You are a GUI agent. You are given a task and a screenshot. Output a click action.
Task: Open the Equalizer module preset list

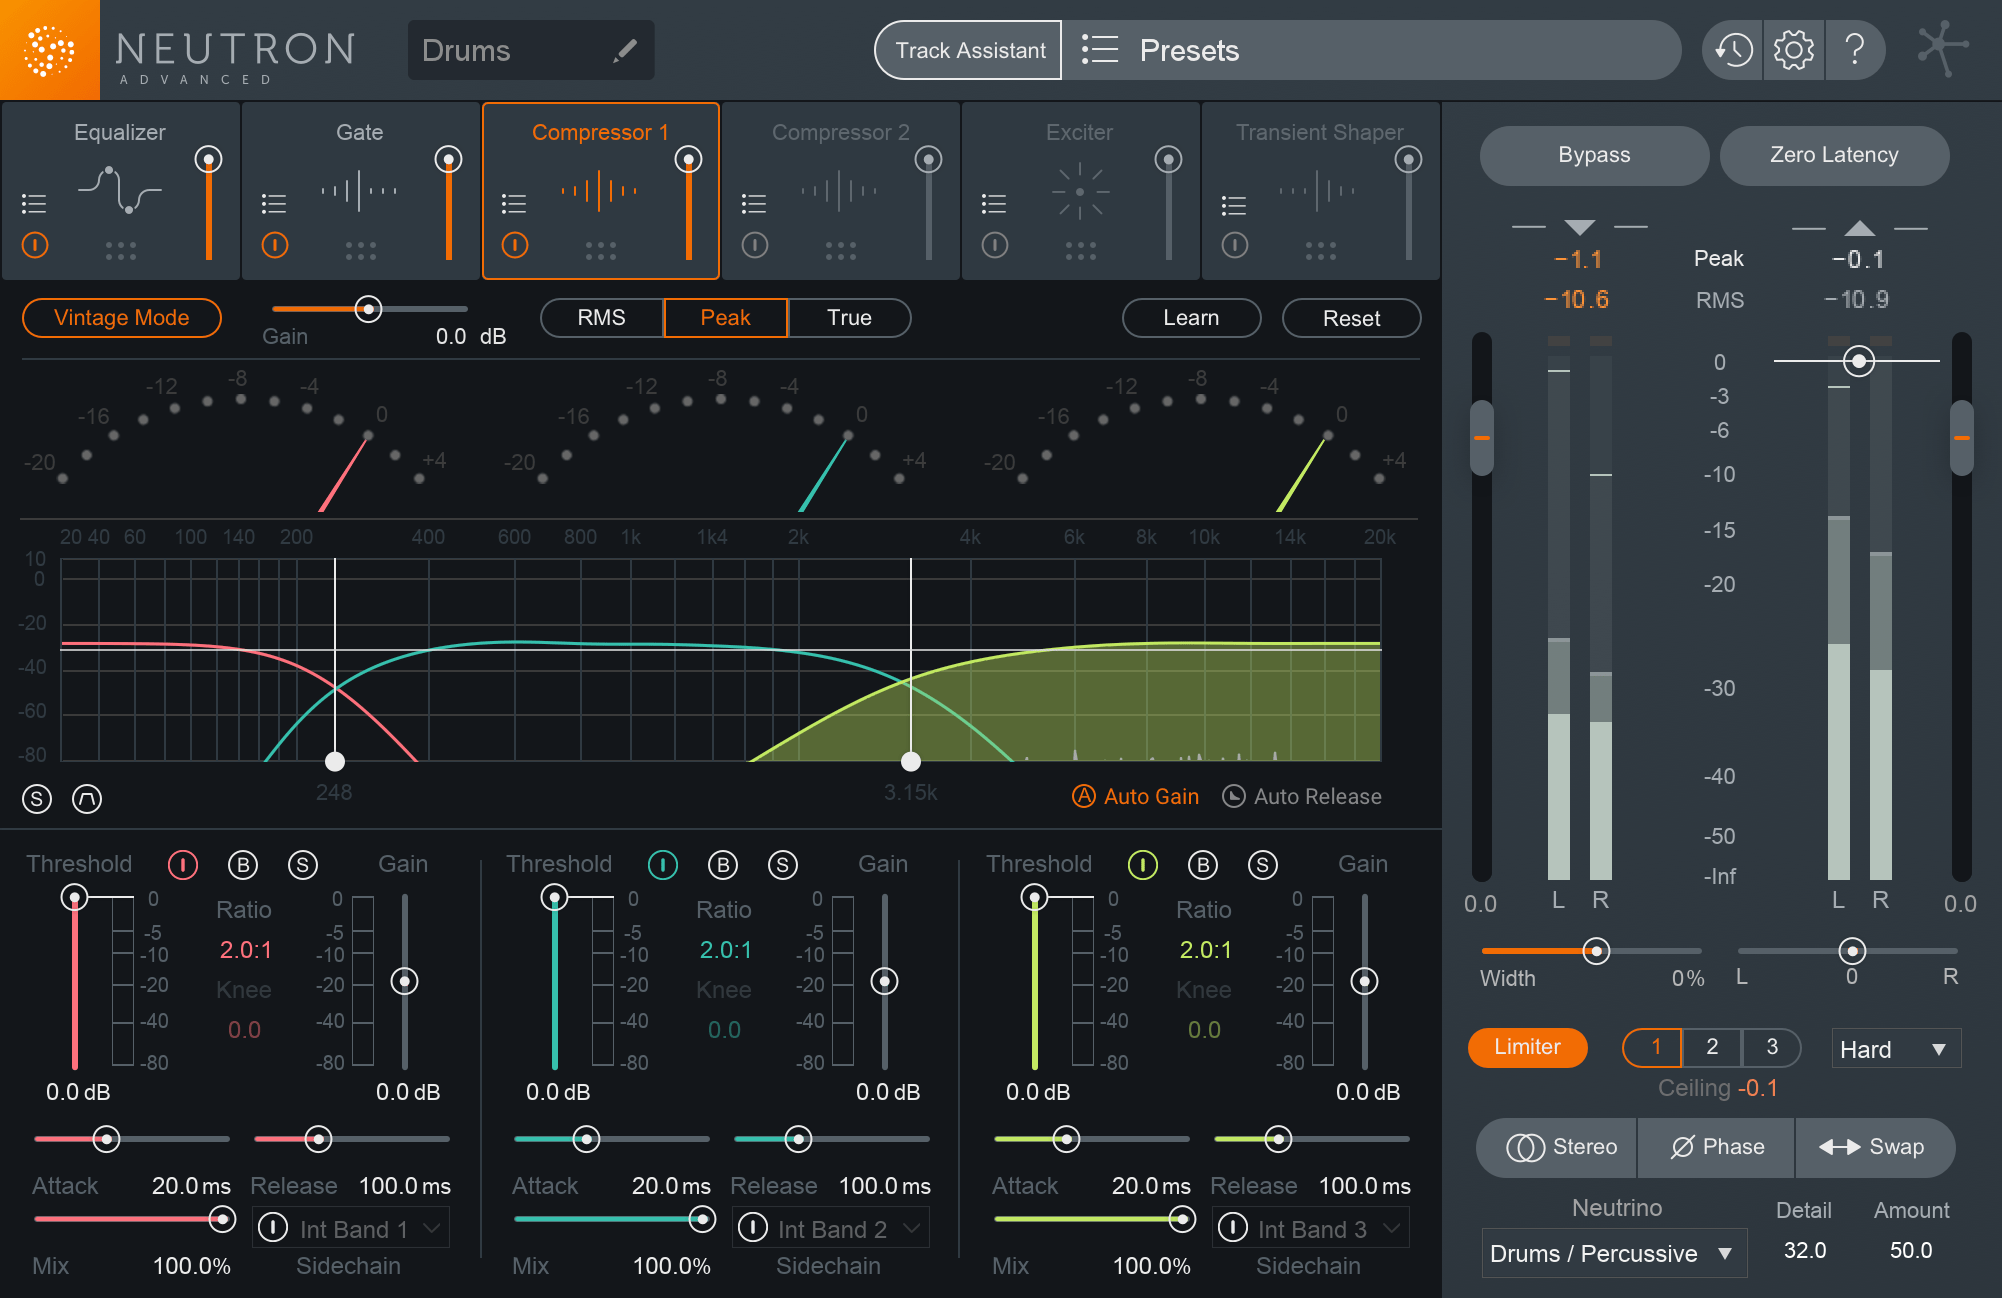(33, 203)
